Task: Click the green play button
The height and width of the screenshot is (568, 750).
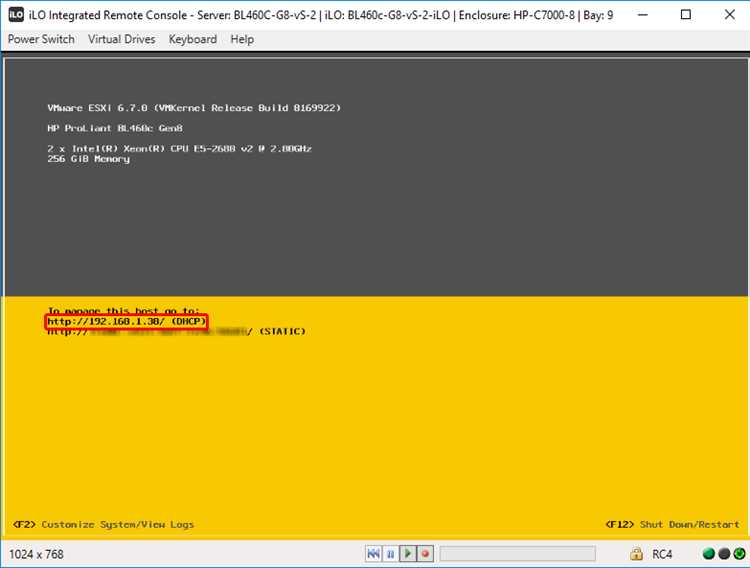Action: (x=408, y=554)
